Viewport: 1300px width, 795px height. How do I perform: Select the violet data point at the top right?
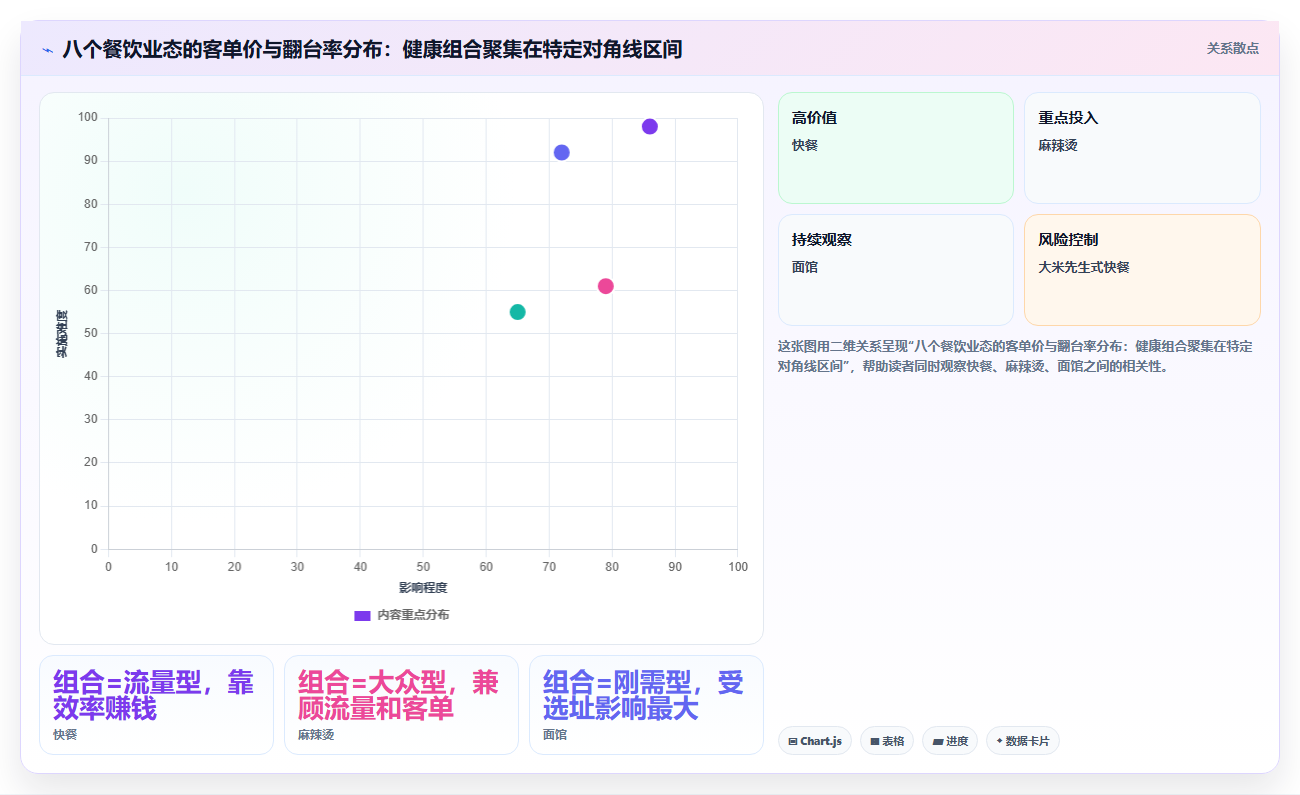pos(650,127)
